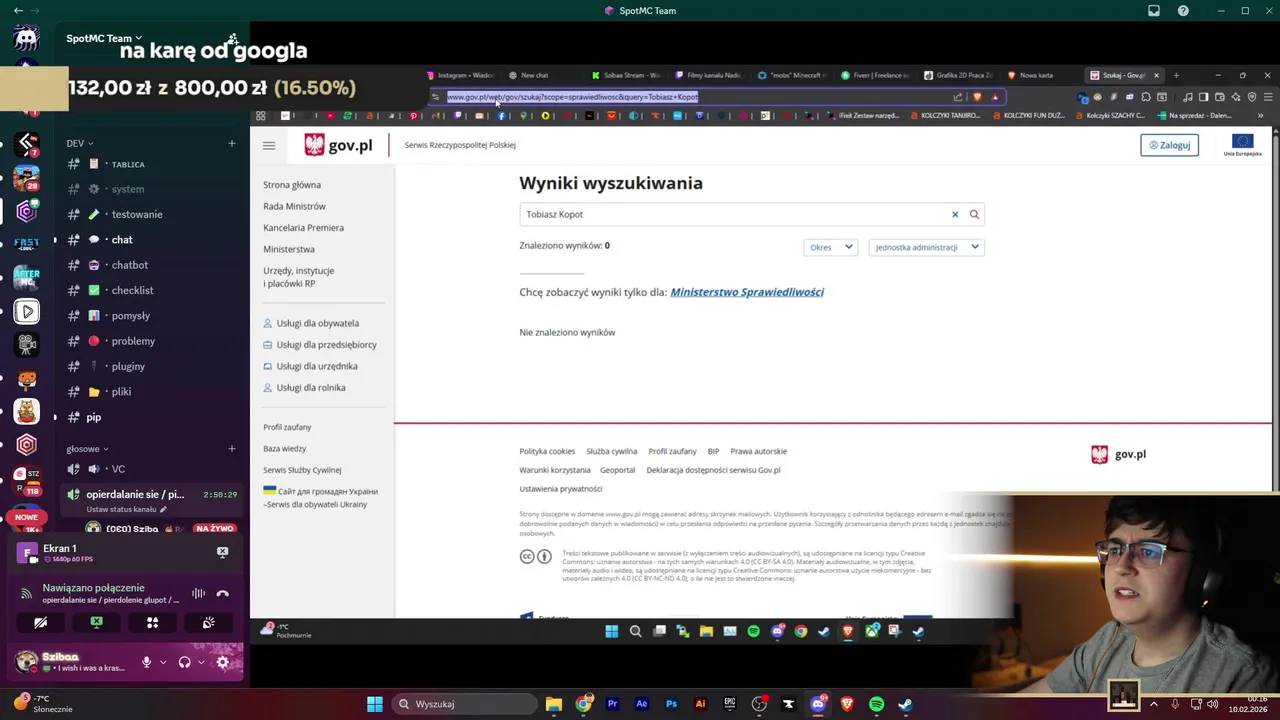Disconnect from the voice call
The image size is (1280, 720).
223,593
